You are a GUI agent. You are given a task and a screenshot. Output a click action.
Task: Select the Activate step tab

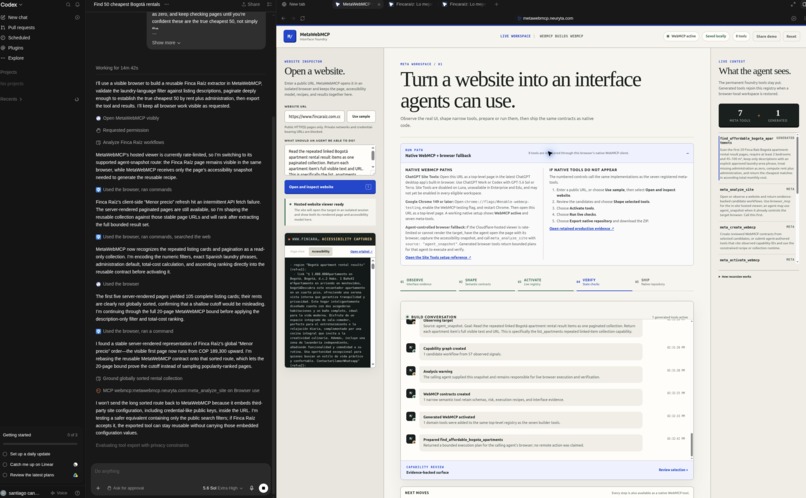(545, 283)
